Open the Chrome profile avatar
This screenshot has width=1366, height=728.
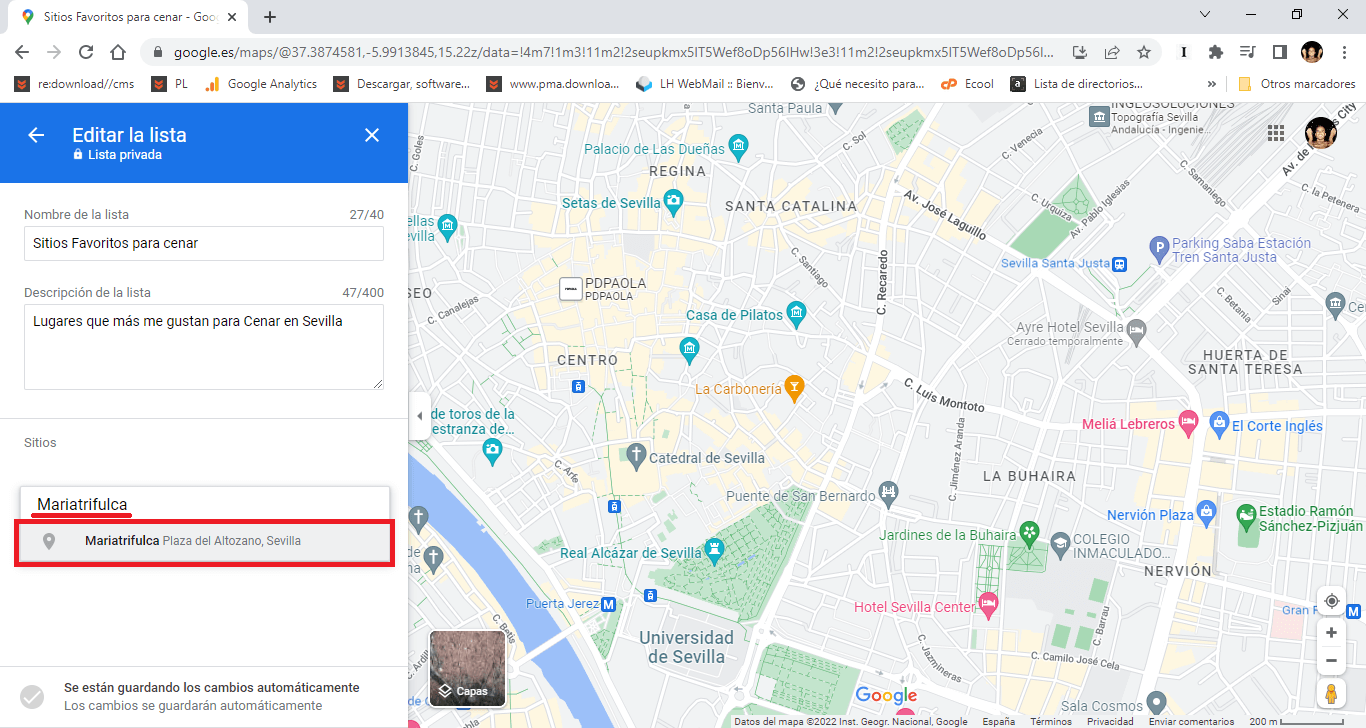click(x=1312, y=52)
